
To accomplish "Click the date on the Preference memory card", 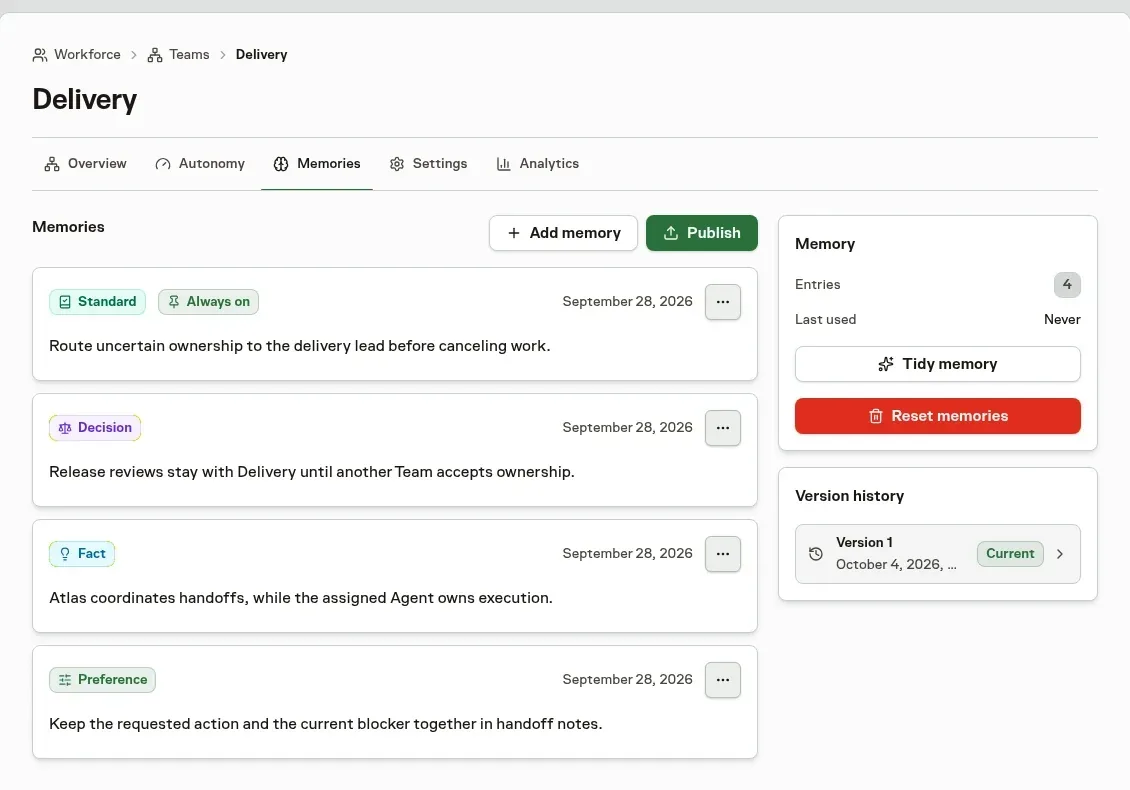I will [x=627, y=680].
